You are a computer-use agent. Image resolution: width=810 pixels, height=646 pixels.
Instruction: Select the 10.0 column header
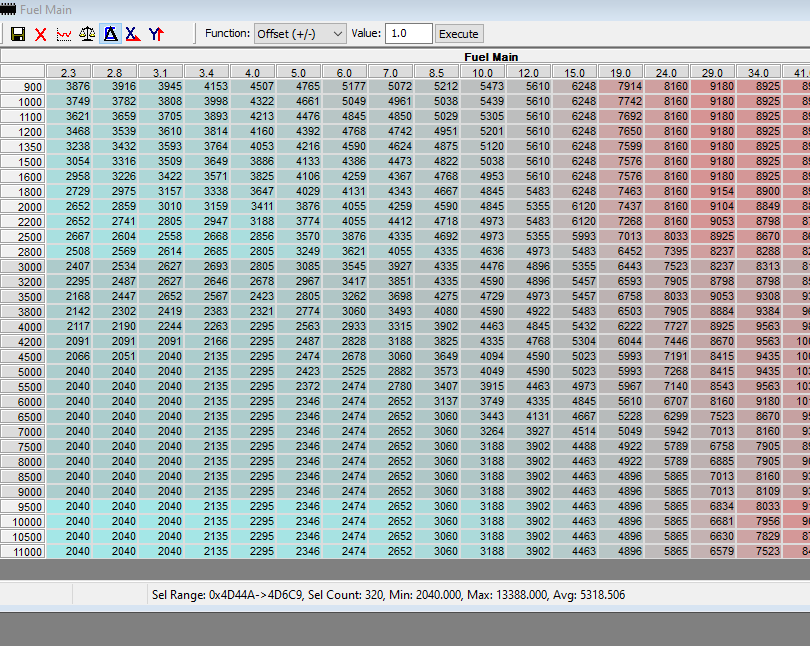tap(483, 72)
